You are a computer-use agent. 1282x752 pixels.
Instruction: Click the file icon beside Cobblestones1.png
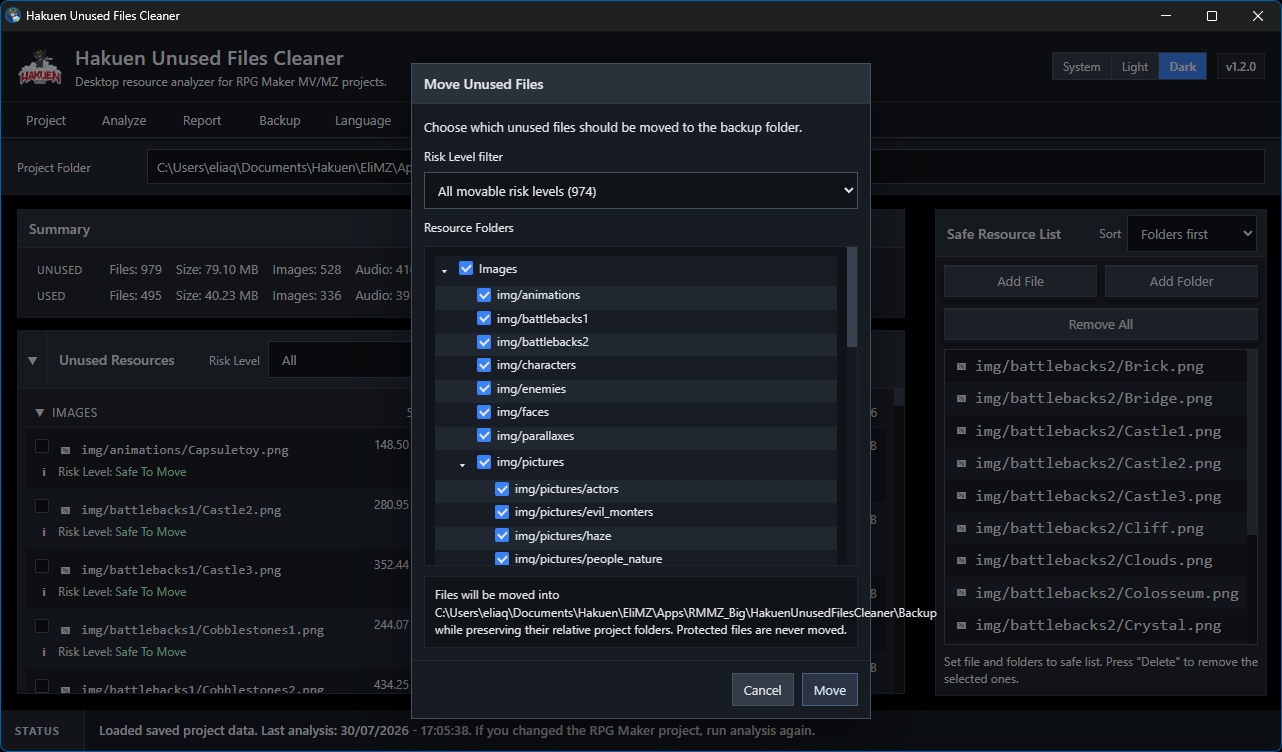(x=66, y=630)
